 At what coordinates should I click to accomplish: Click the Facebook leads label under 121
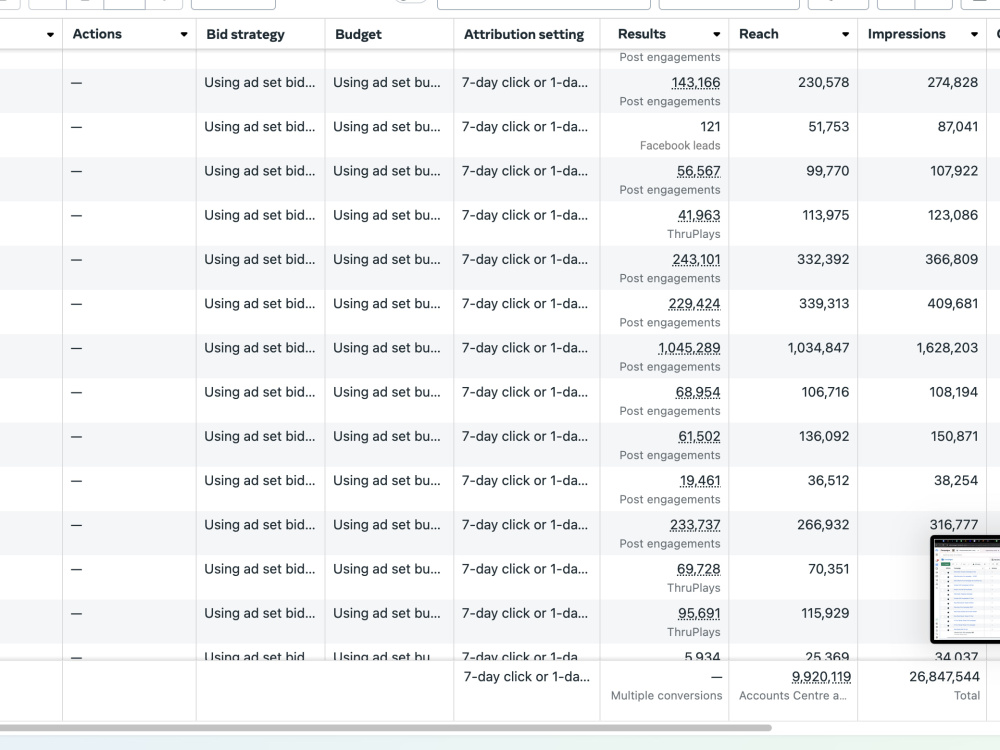680,146
